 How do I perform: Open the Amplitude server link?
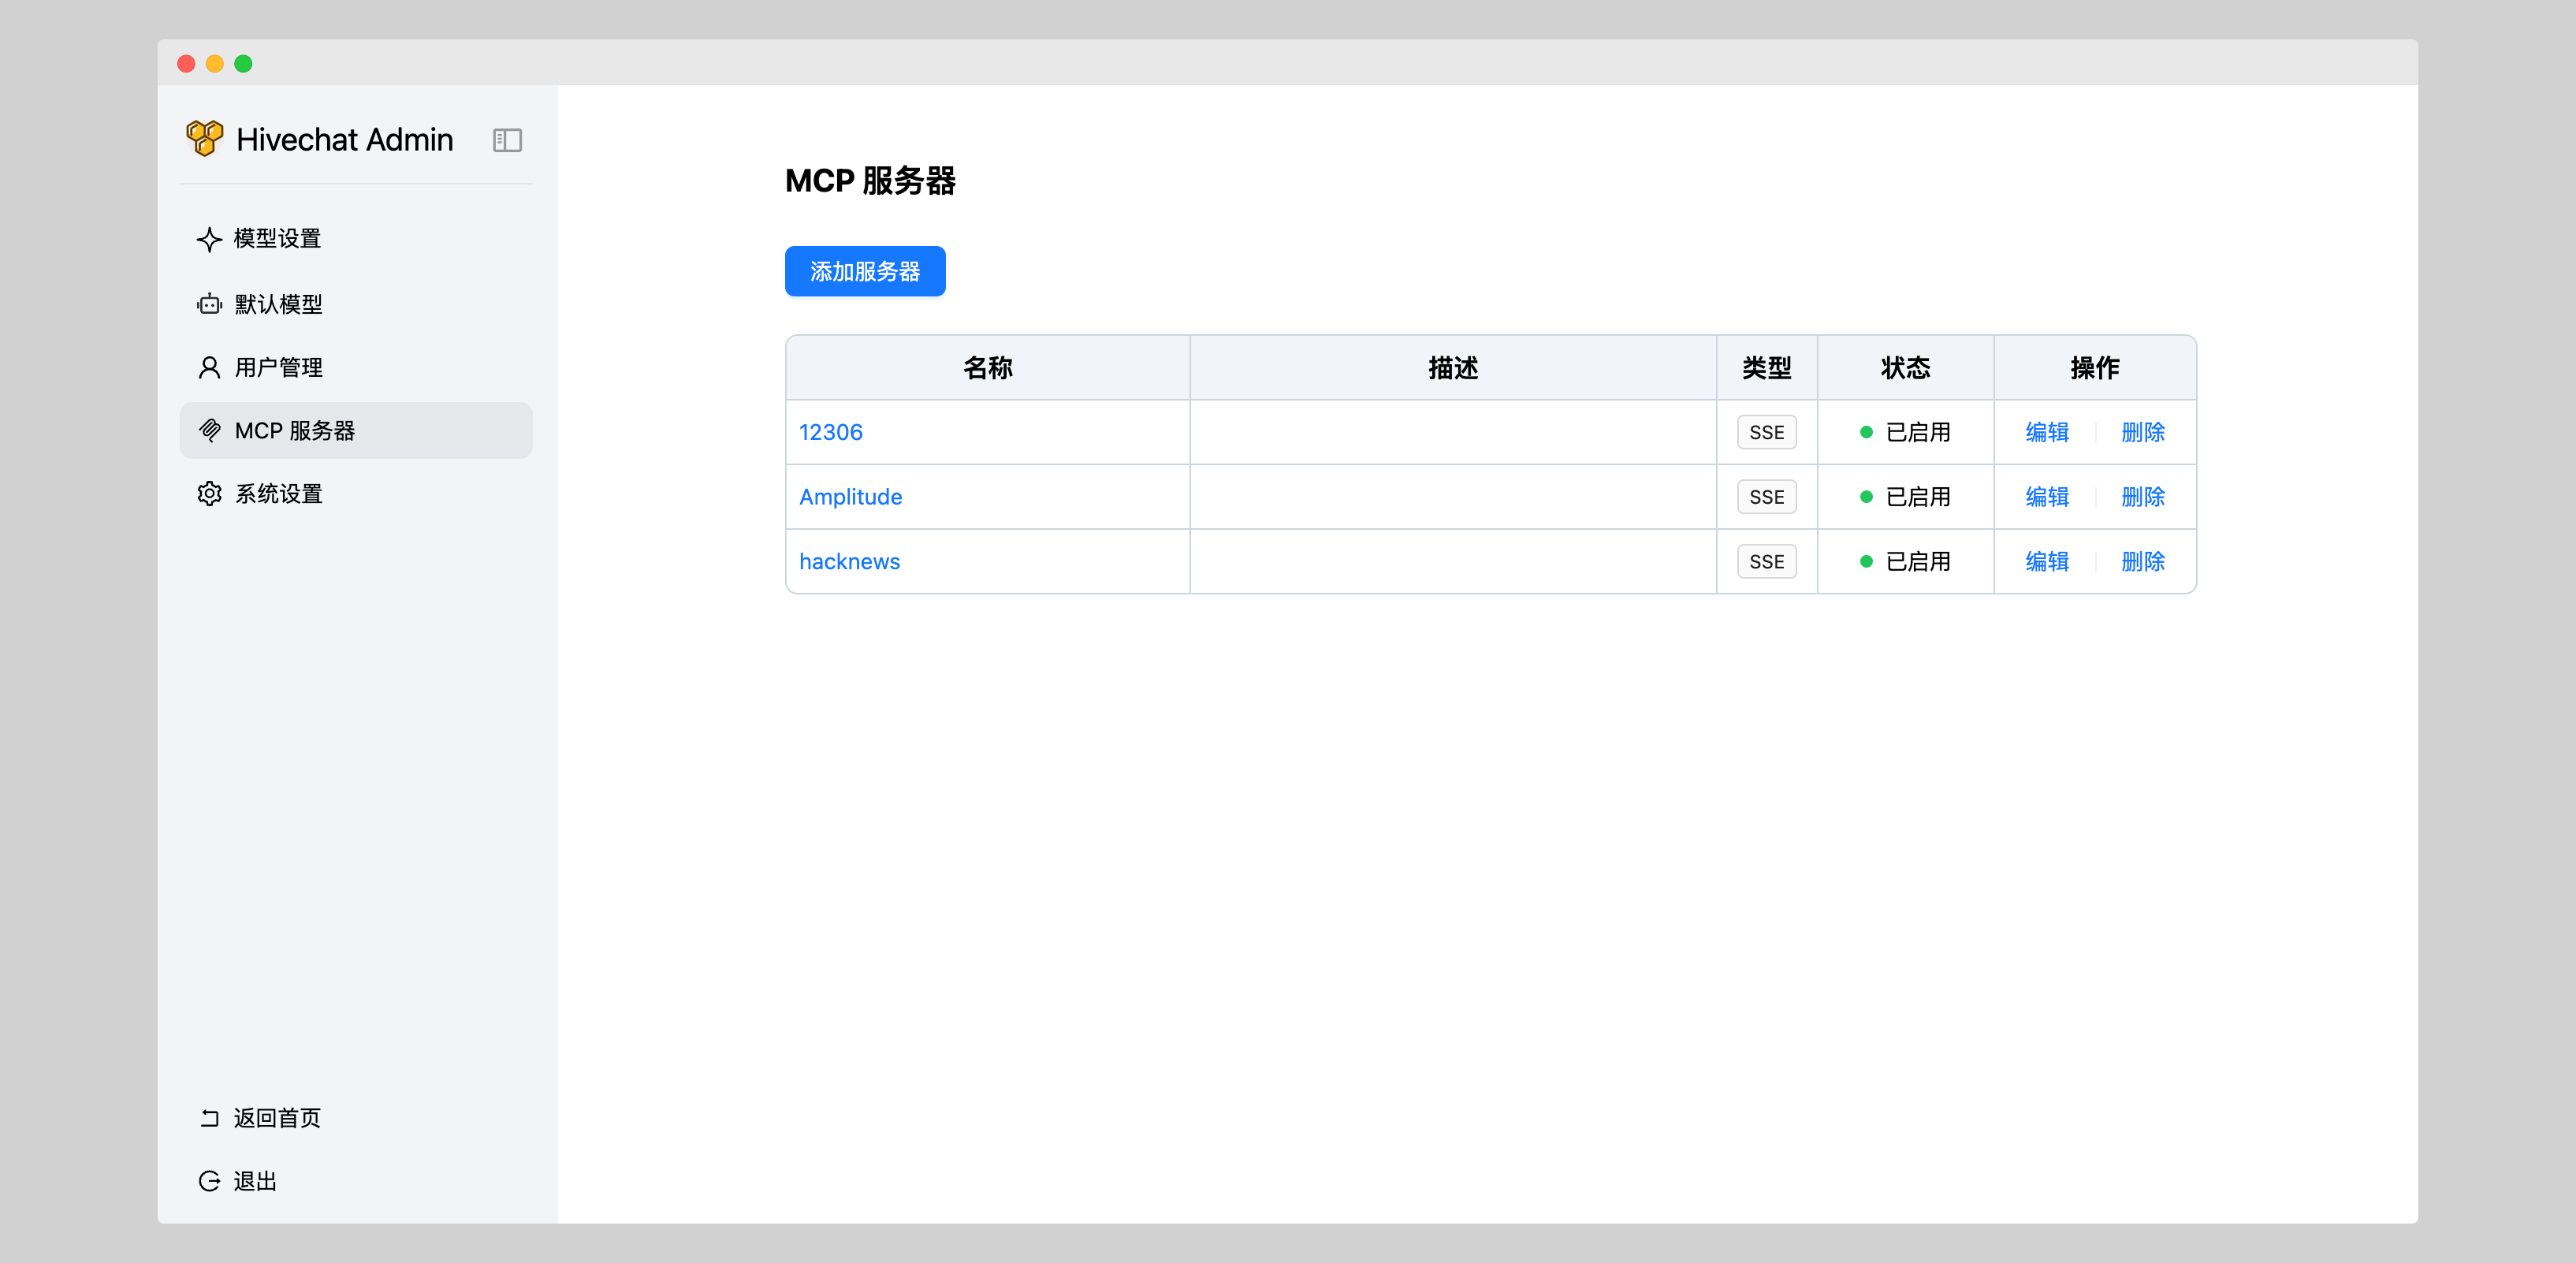pos(850,497)
